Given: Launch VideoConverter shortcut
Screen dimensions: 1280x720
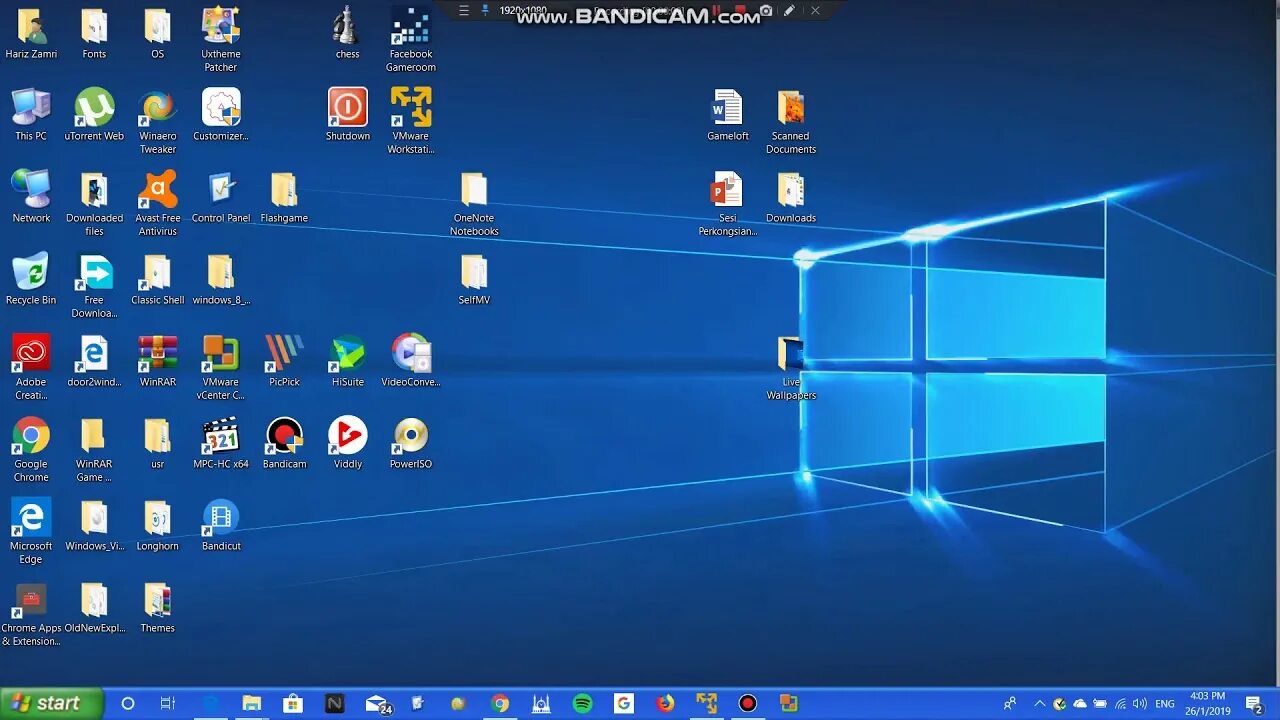Looking at the screenshot, I should (x=411, y=362).
